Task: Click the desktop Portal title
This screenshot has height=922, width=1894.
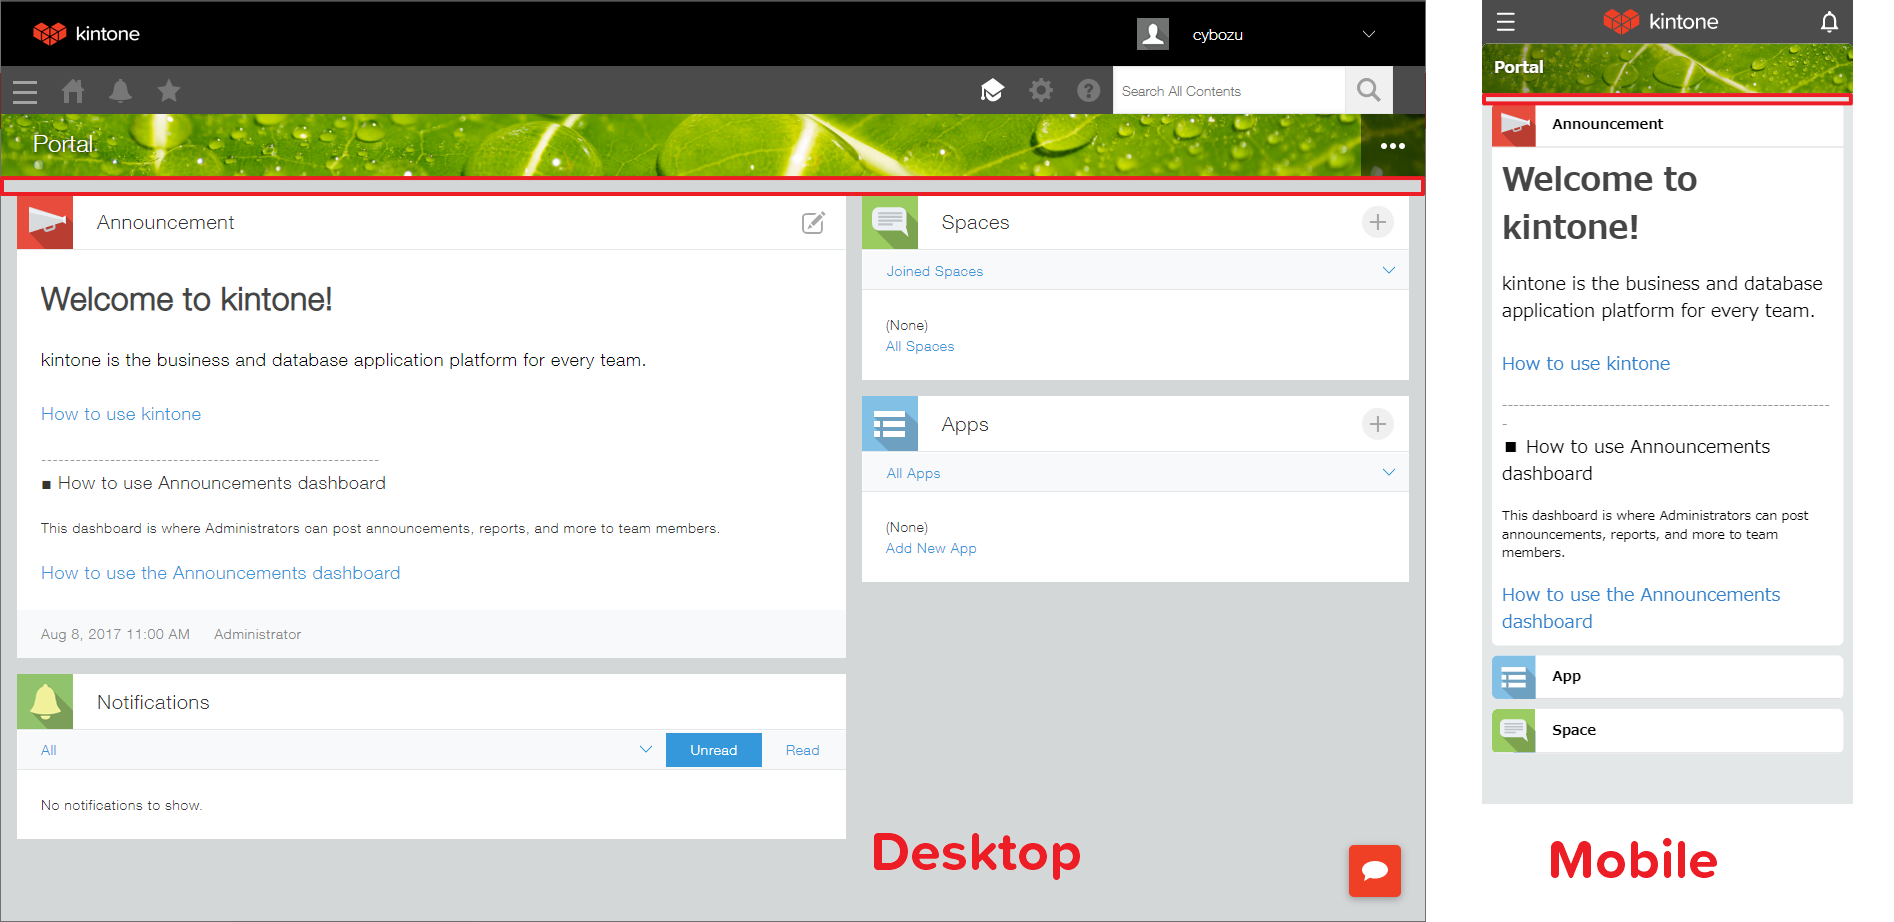Action: tap(63, 144)
